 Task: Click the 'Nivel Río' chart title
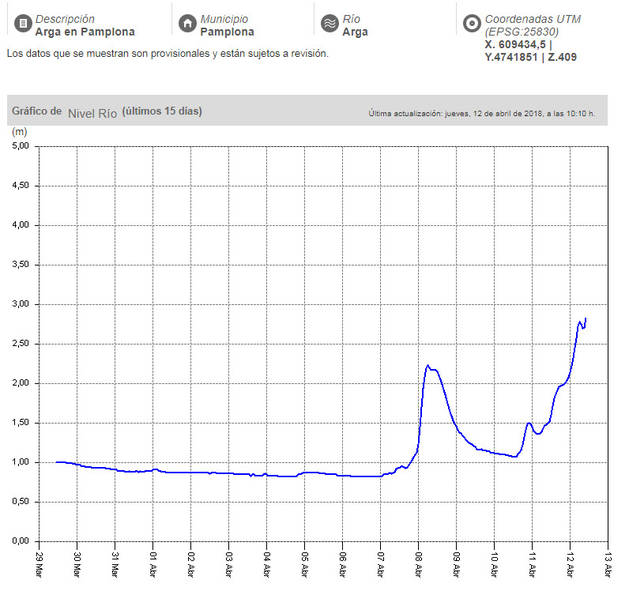coord(92,112)
